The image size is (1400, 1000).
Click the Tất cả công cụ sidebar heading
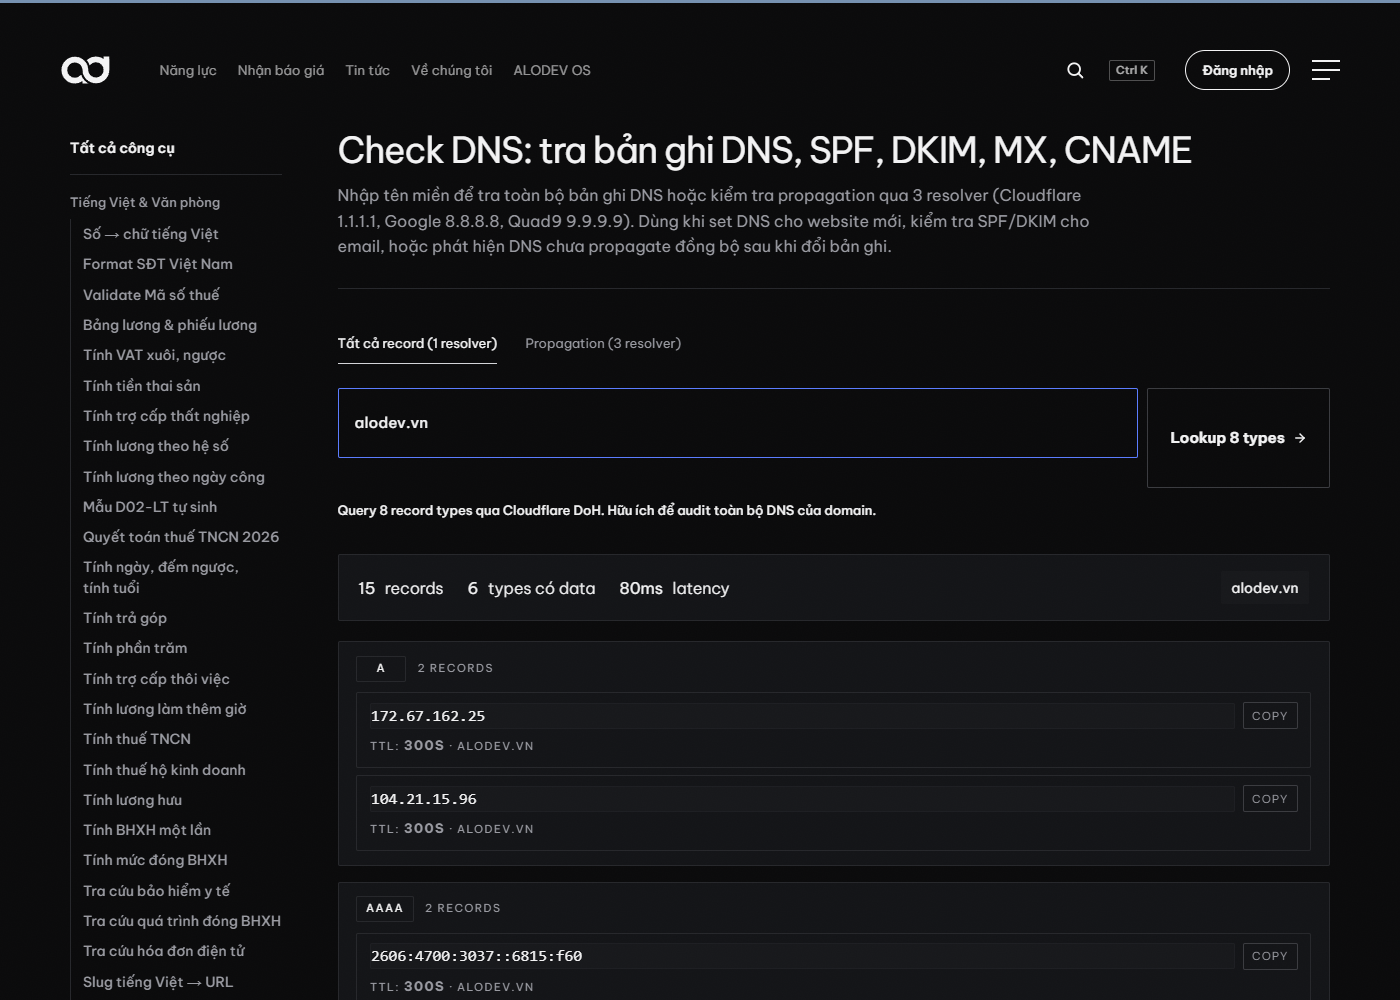(x=122, y=148)
